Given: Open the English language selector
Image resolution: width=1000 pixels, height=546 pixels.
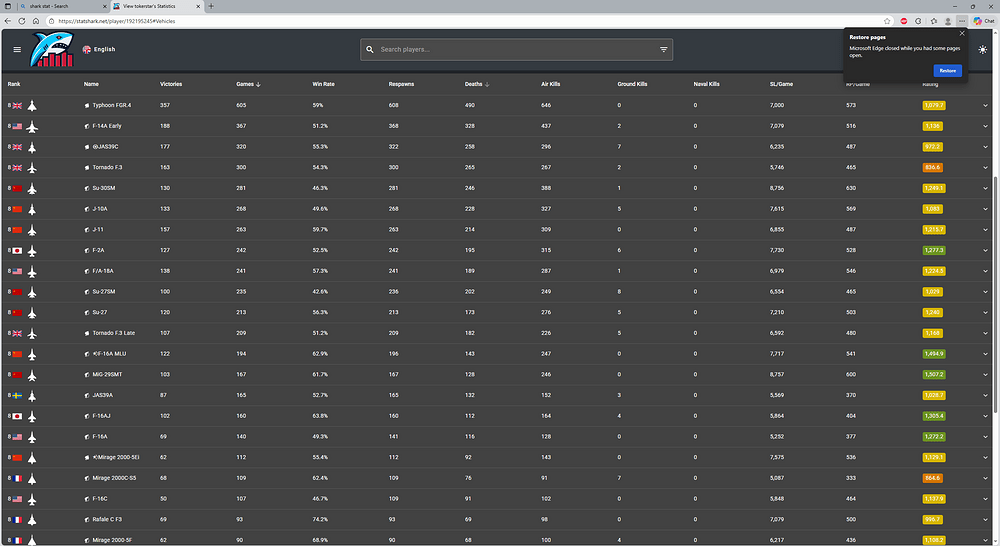Looking at the screenshot, I should pos(99,49).
